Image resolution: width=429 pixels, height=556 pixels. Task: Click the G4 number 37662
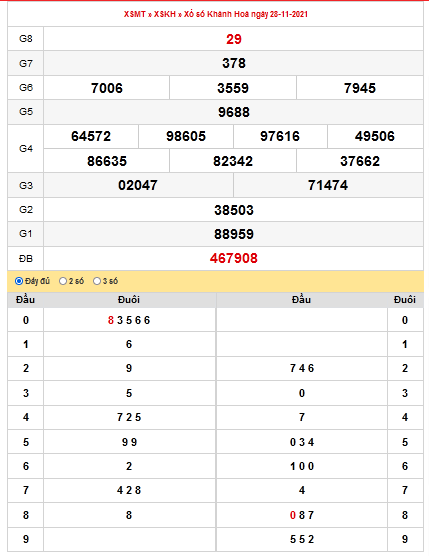(x=360, y=161)
